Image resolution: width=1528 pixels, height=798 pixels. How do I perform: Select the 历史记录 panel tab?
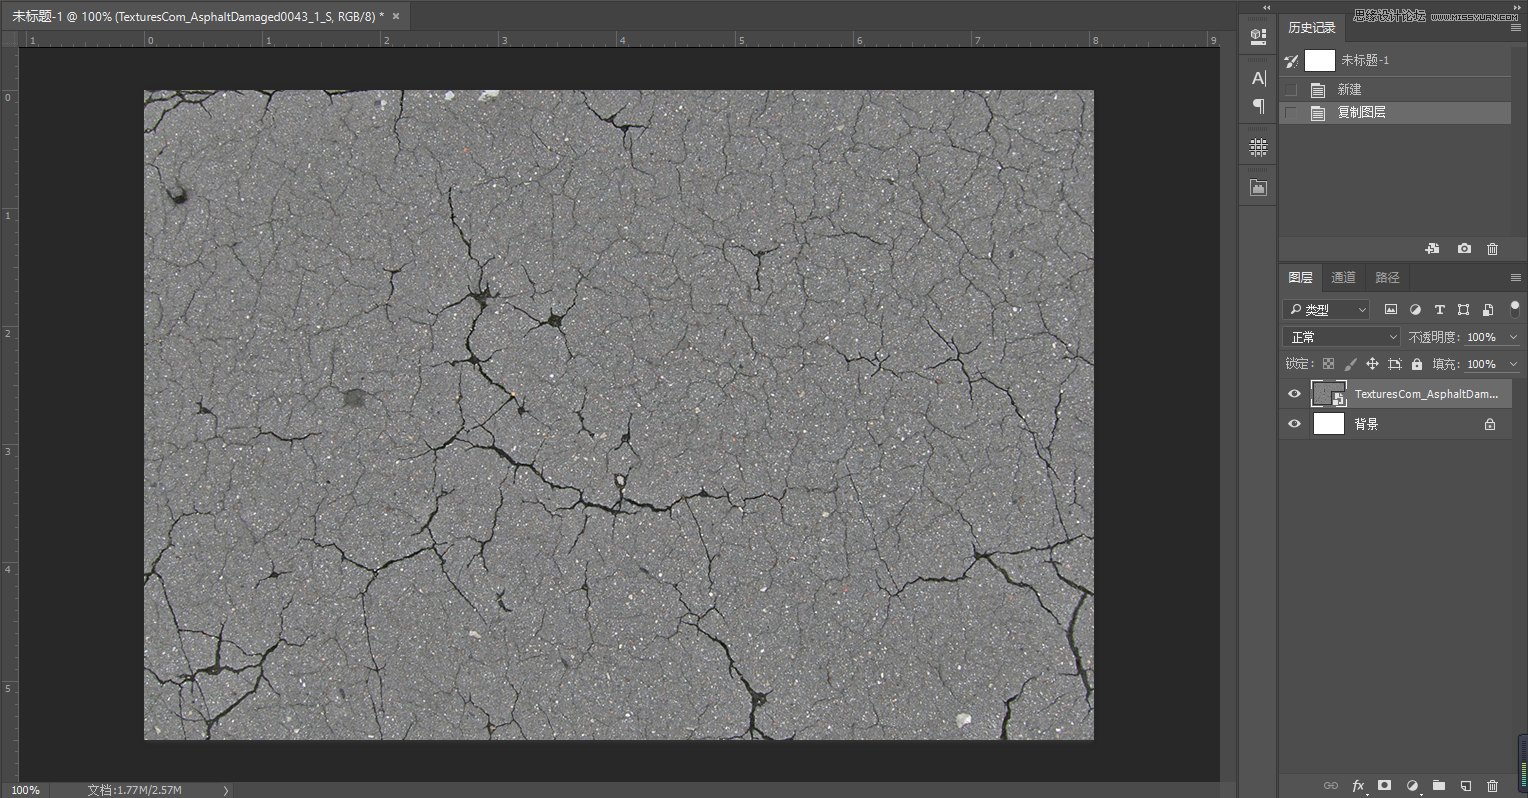coord(1312,28)
